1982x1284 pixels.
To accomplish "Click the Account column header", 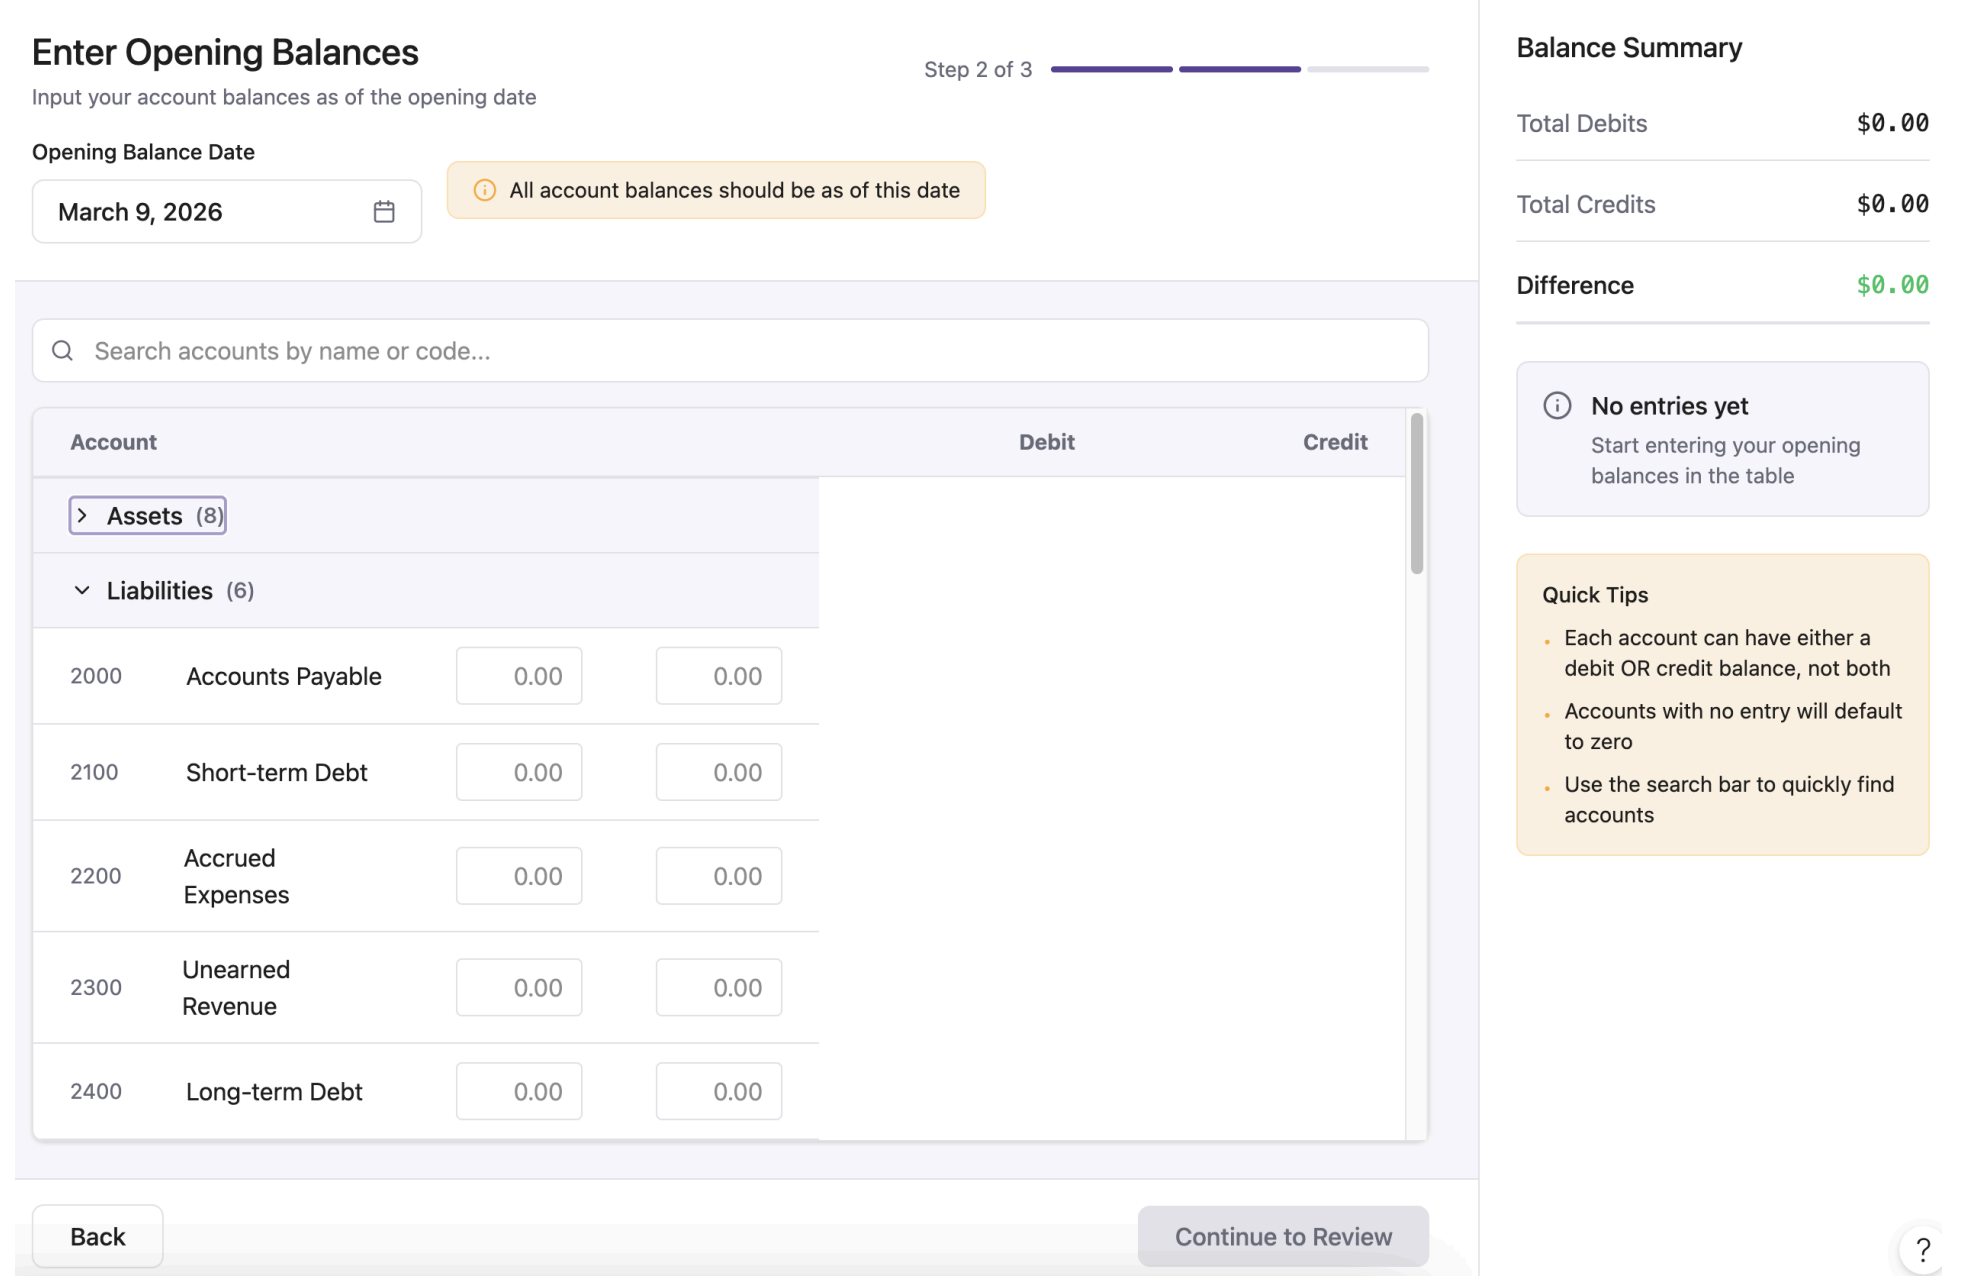I will pos(113,443).
